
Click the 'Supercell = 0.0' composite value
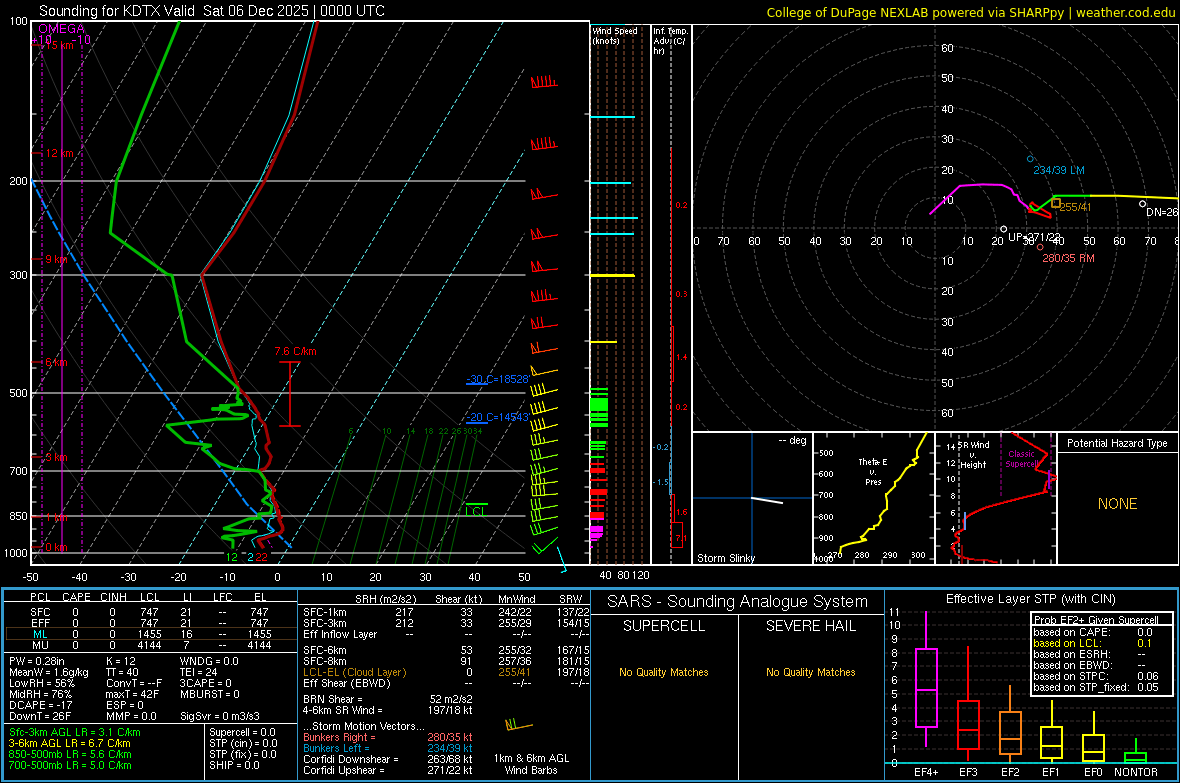click(242, 732)
